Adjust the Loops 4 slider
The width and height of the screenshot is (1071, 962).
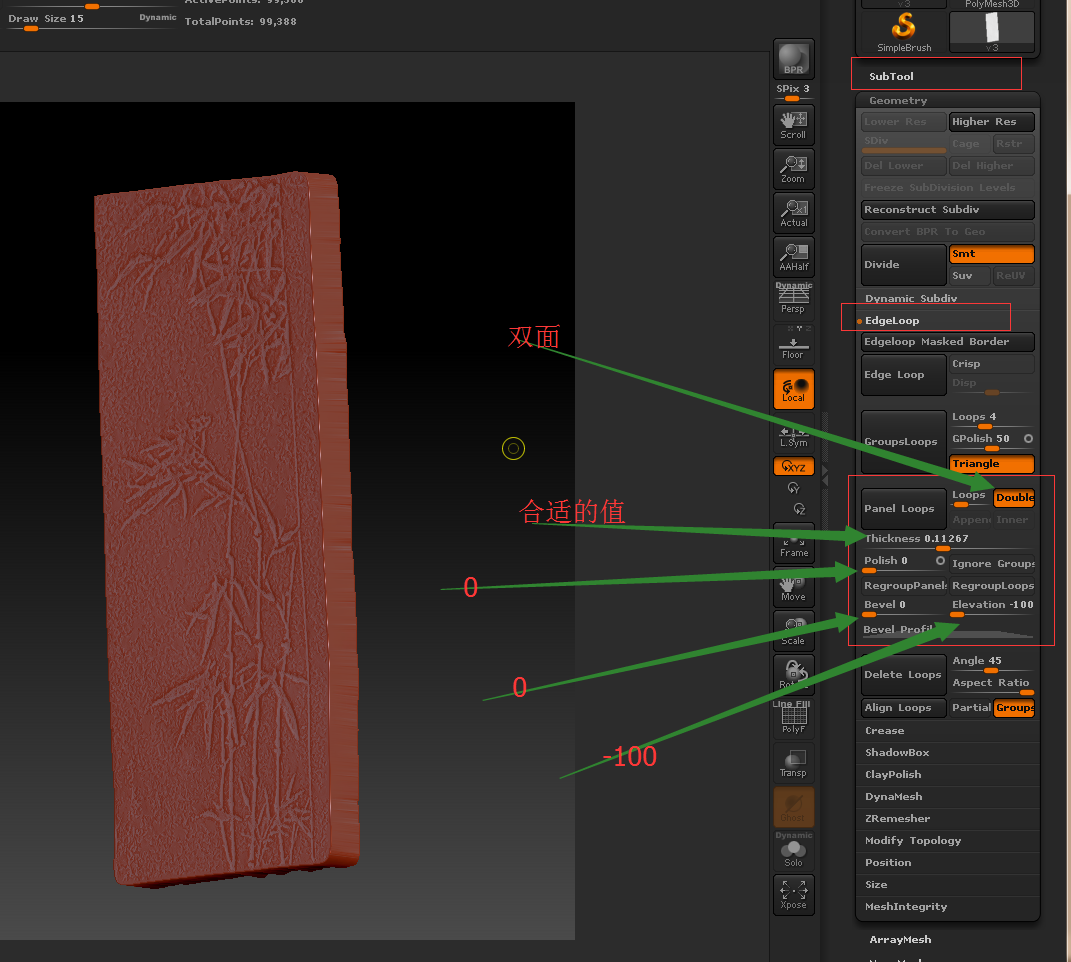tap(991, 420)
